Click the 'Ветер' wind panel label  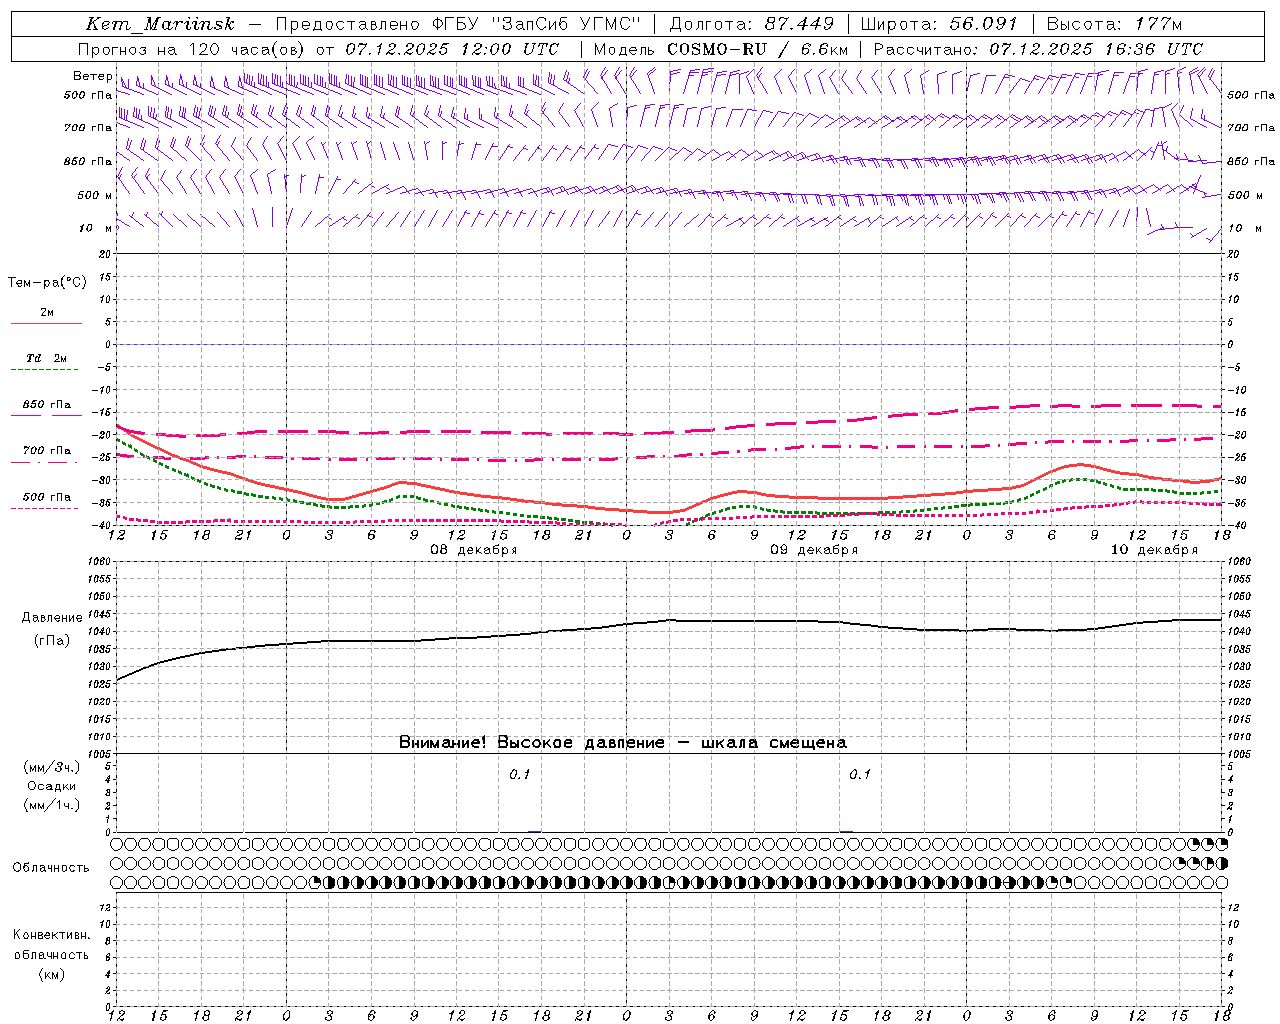point(93,76)
